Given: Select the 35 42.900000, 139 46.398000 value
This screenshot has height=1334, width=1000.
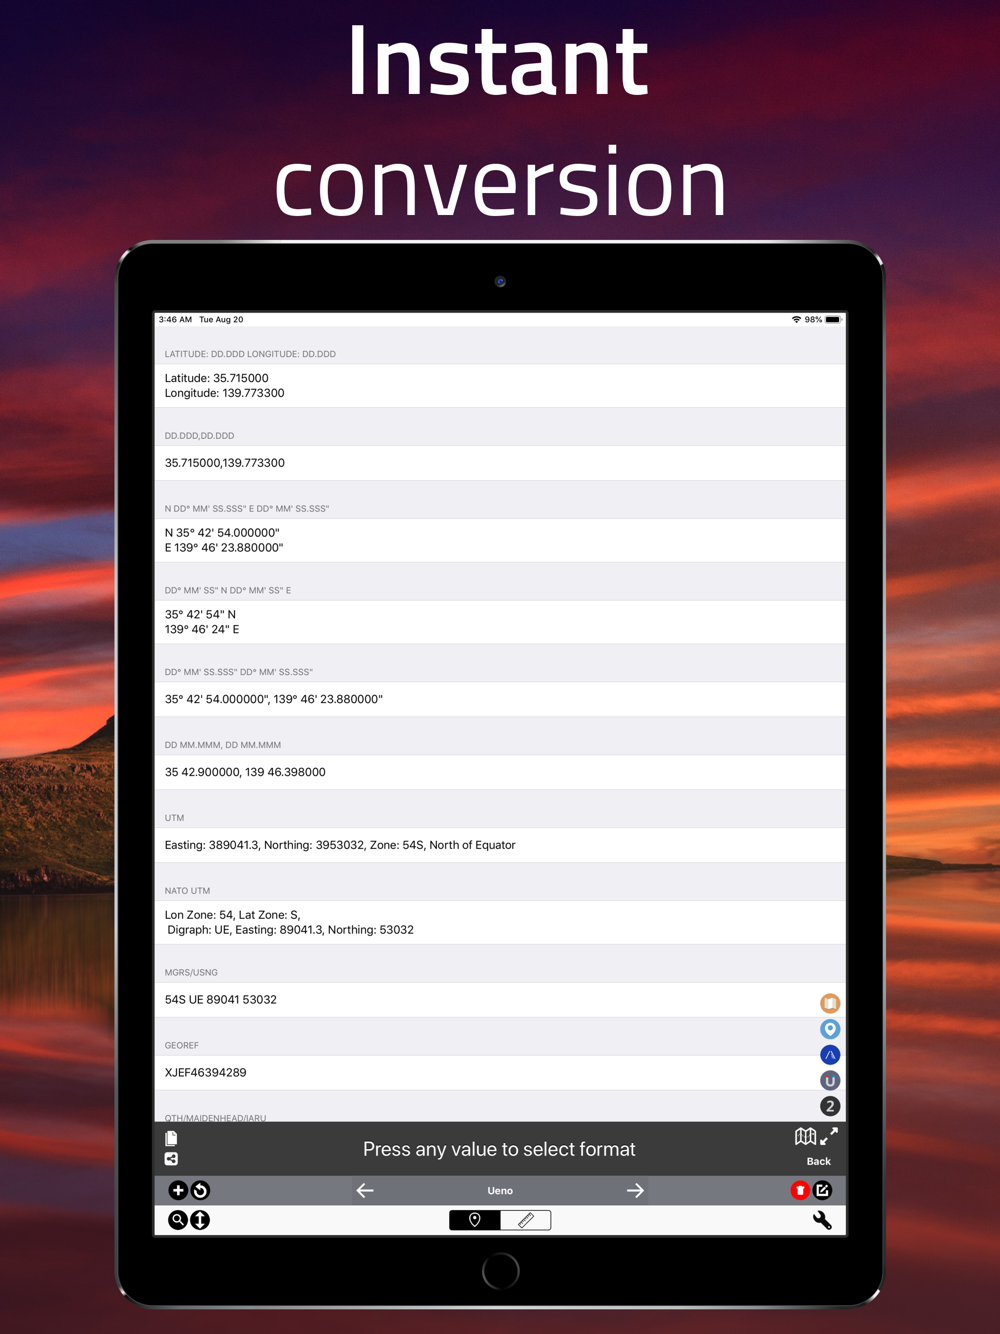Looking at the screenshot, I should [x=500, y=772].
